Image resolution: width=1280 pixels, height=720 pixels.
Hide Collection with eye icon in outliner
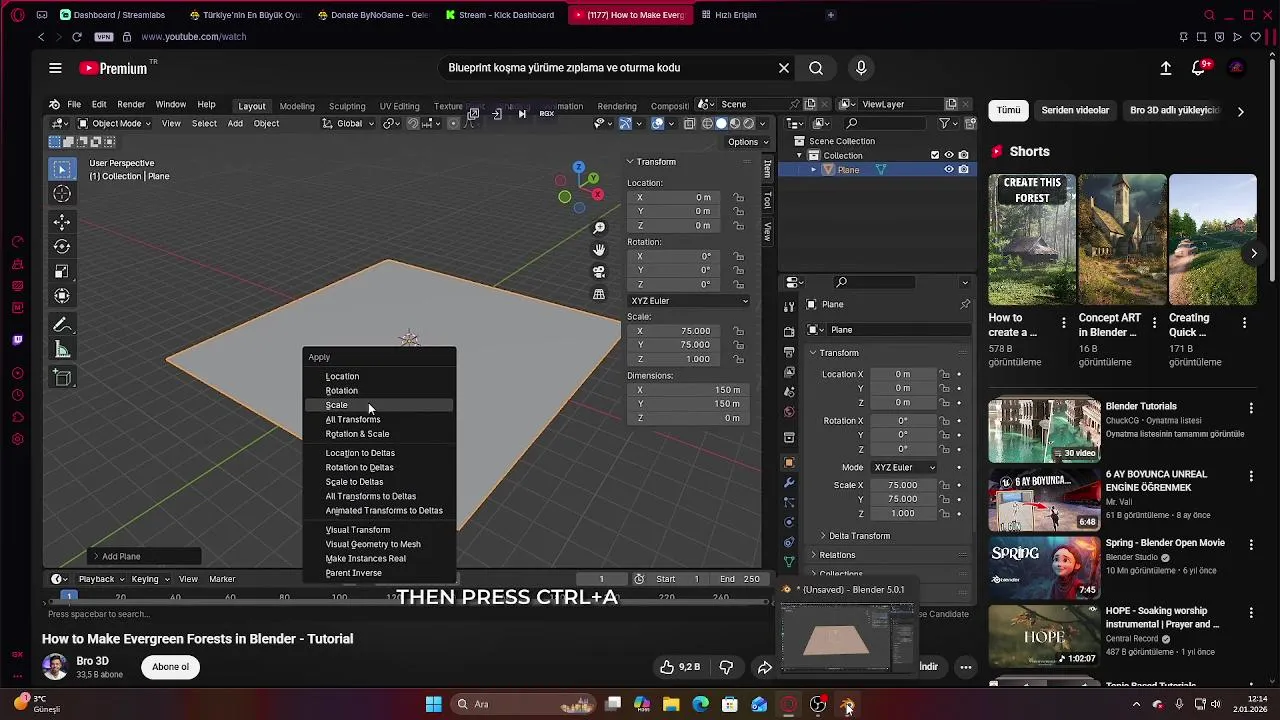pos(949,155)
